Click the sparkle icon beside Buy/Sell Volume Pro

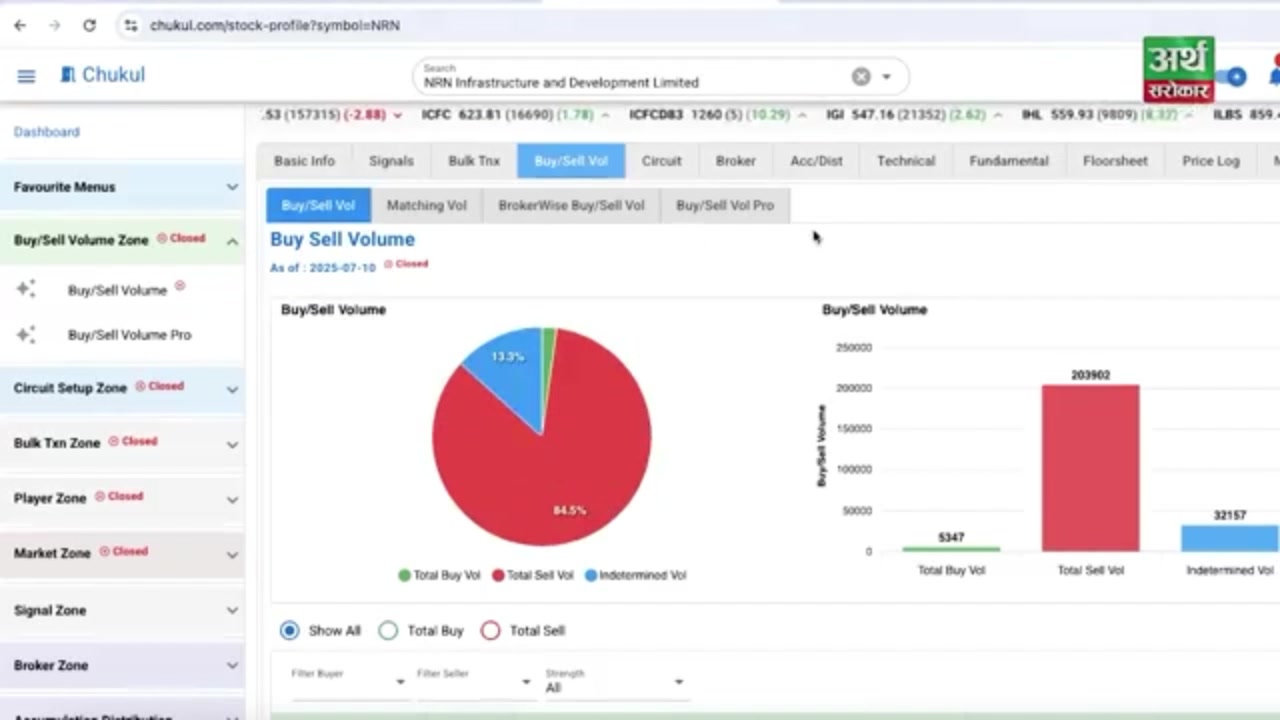click(26, 334)
